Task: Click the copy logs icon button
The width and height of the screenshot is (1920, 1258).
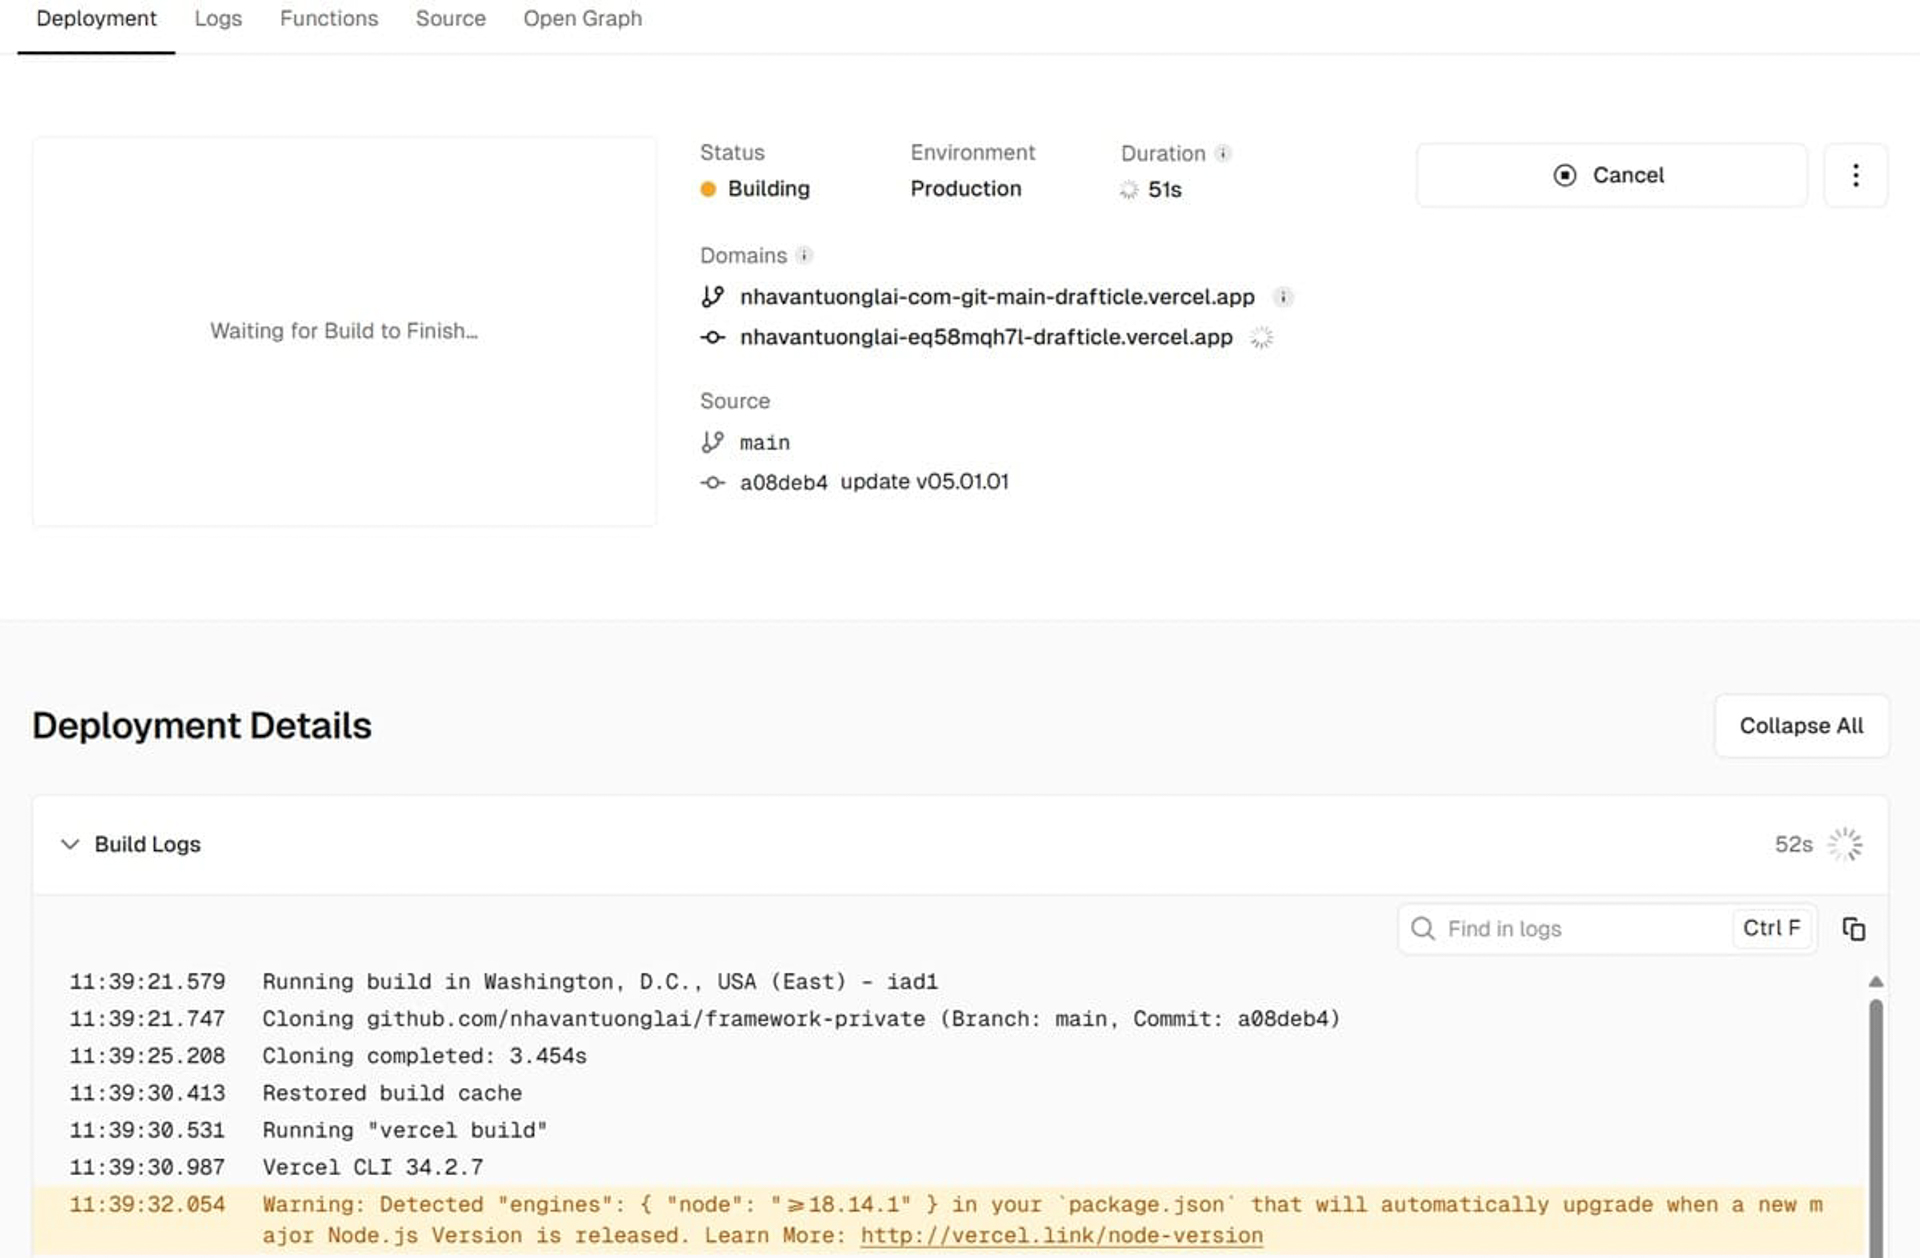Action: coord(1854,928)
